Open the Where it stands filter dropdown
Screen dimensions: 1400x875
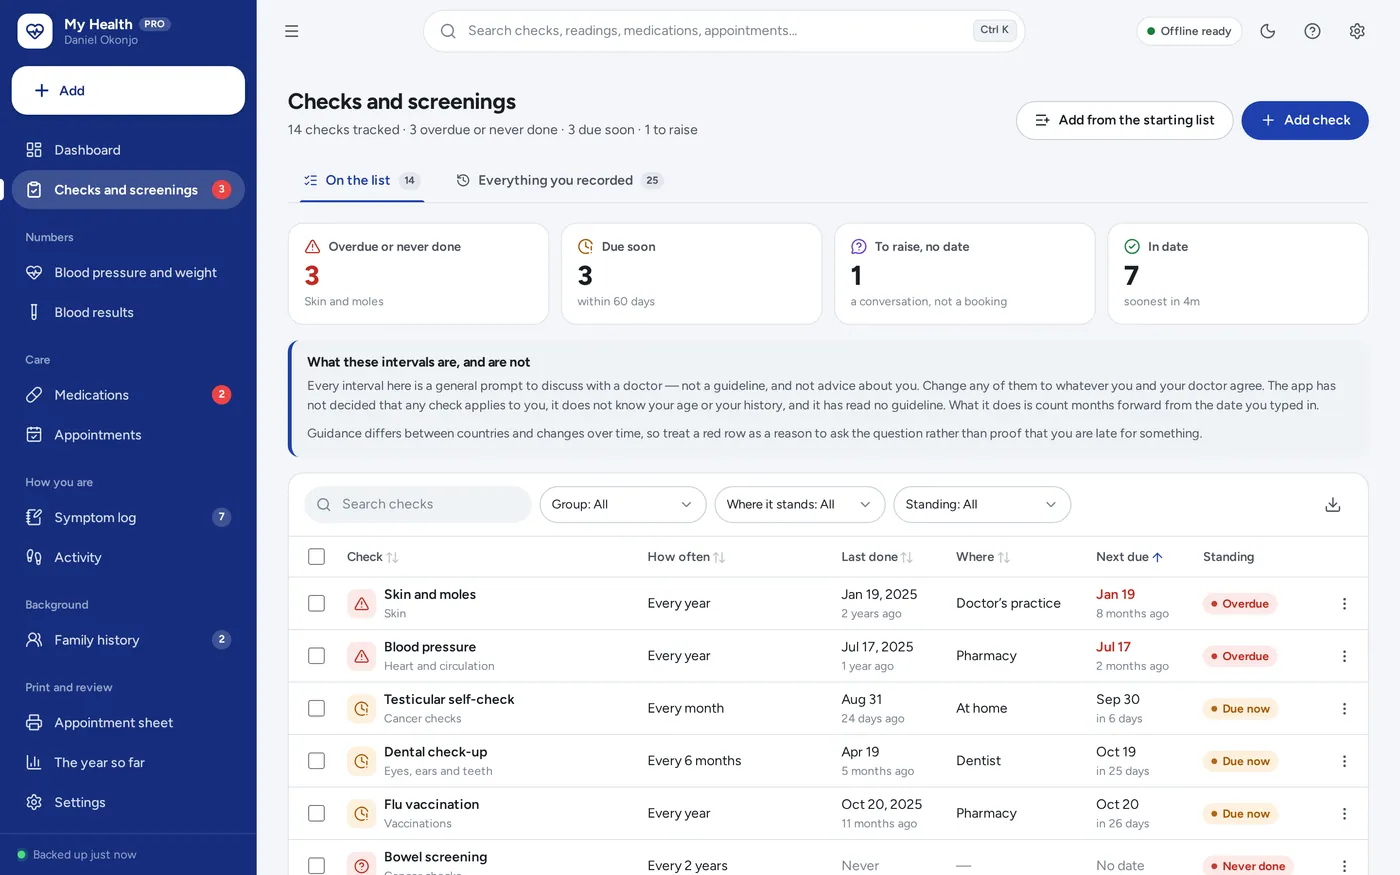coord(800,505)
